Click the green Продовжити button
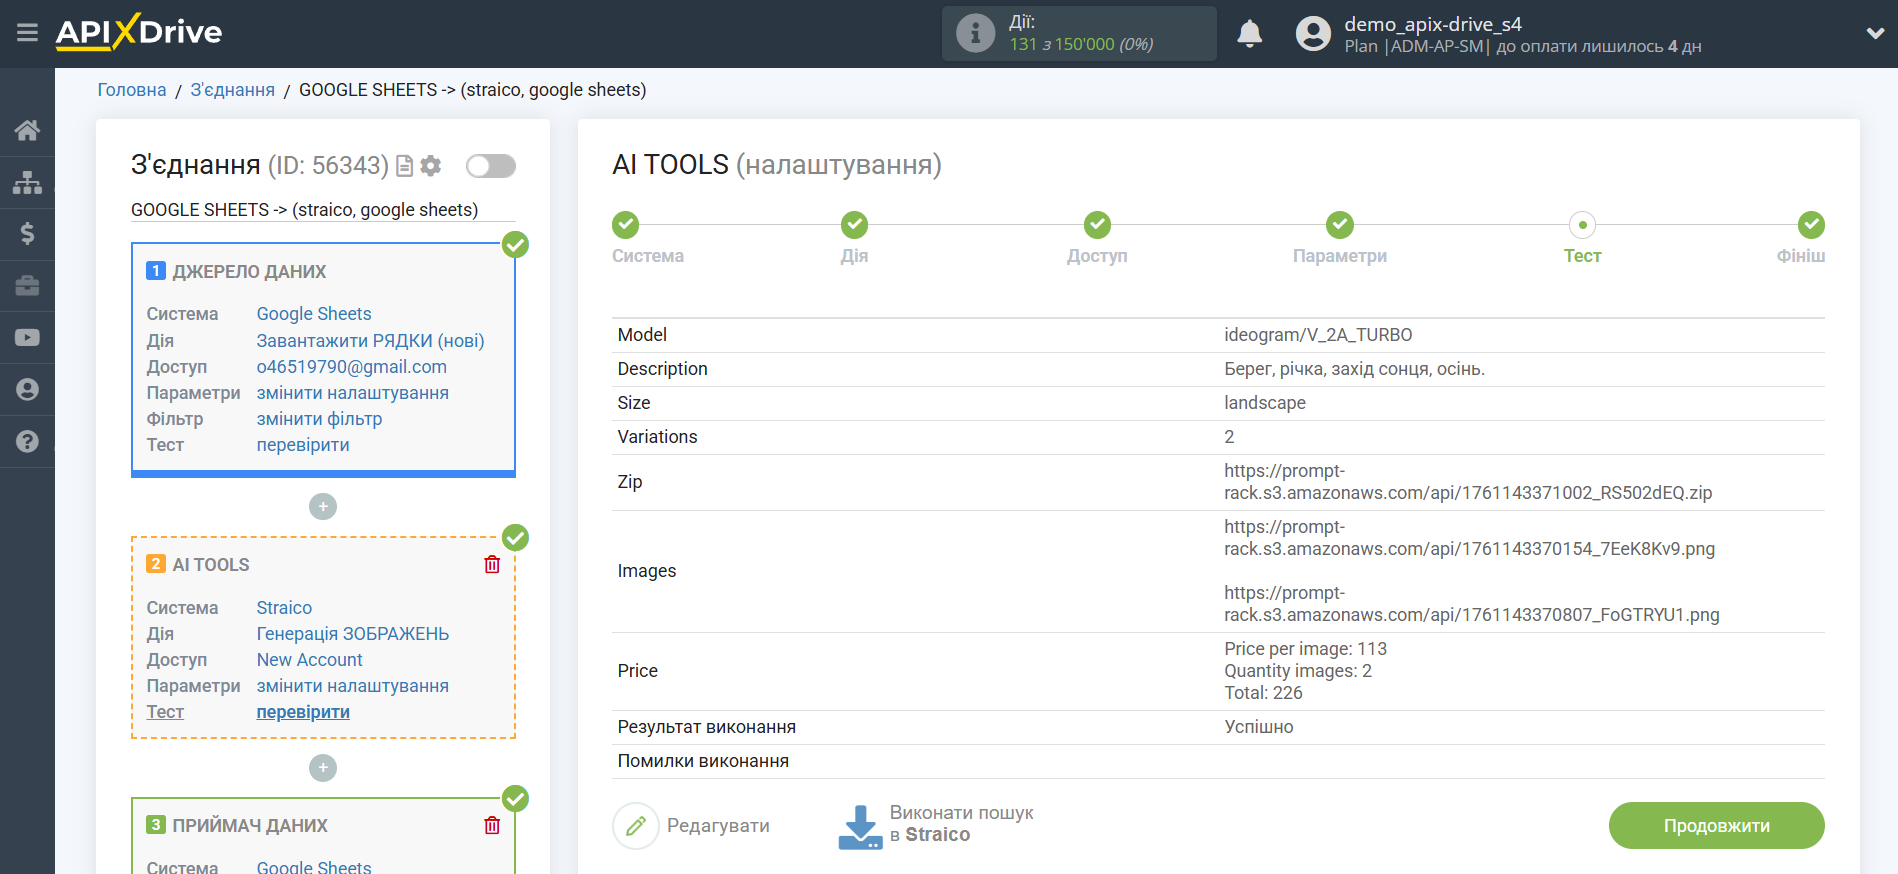1898x874 pixels. [x=1716, y=826]
